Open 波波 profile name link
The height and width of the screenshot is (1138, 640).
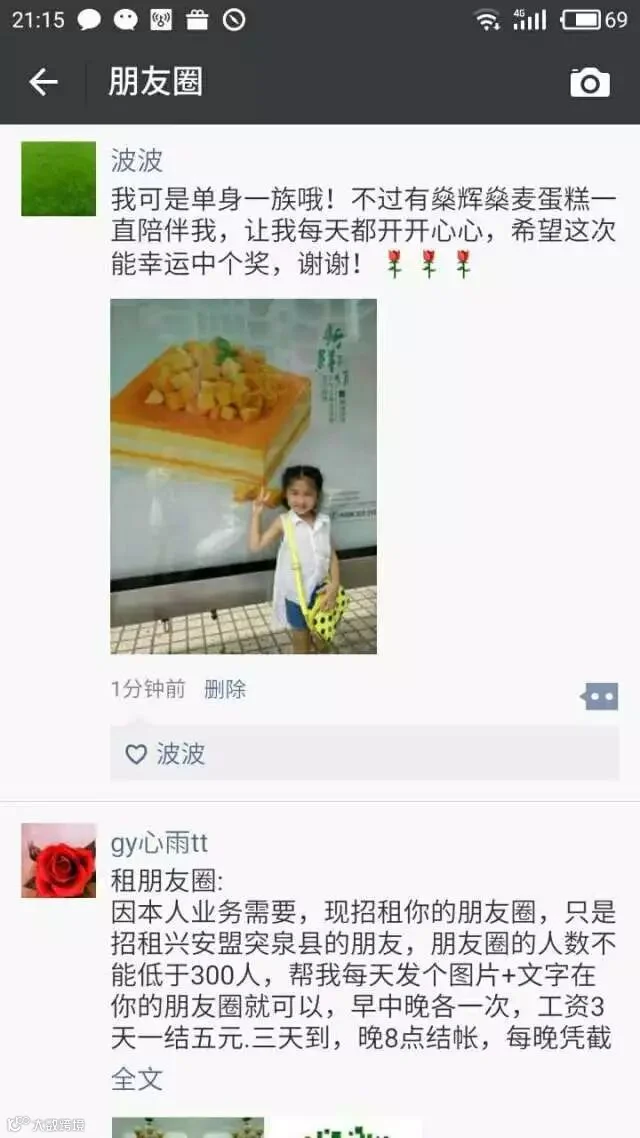pos(137,161)
